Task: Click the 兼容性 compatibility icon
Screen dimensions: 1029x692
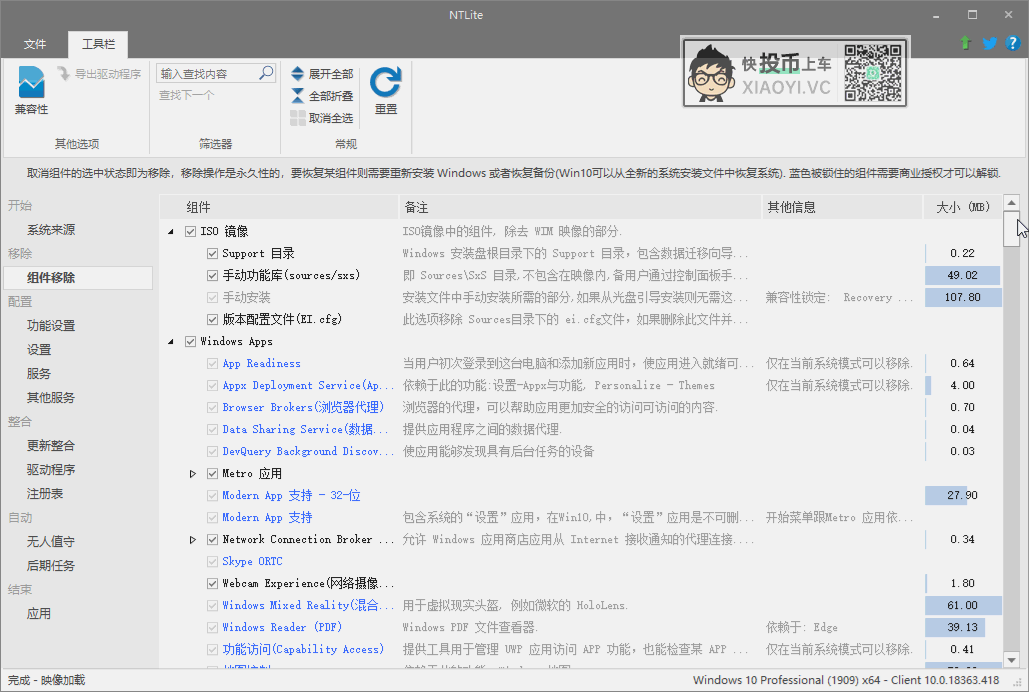Action: coord(31,83)
